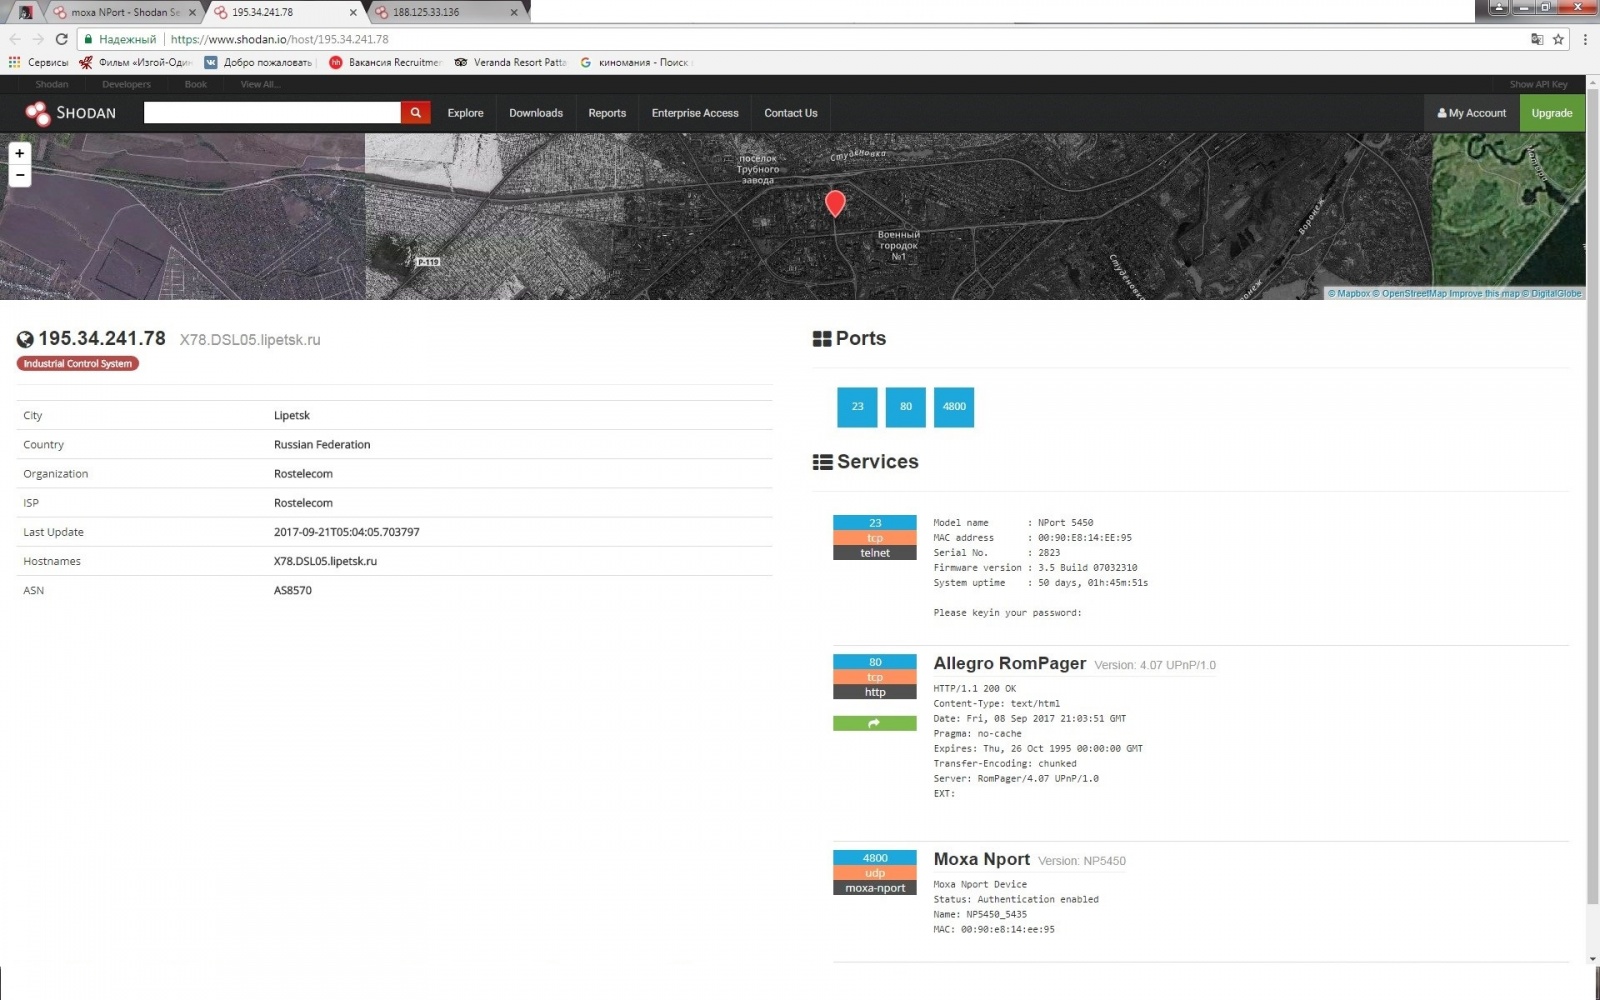1600x1000 pixels.
Task: Jump to port 4800 box
Action: [954, 407]
